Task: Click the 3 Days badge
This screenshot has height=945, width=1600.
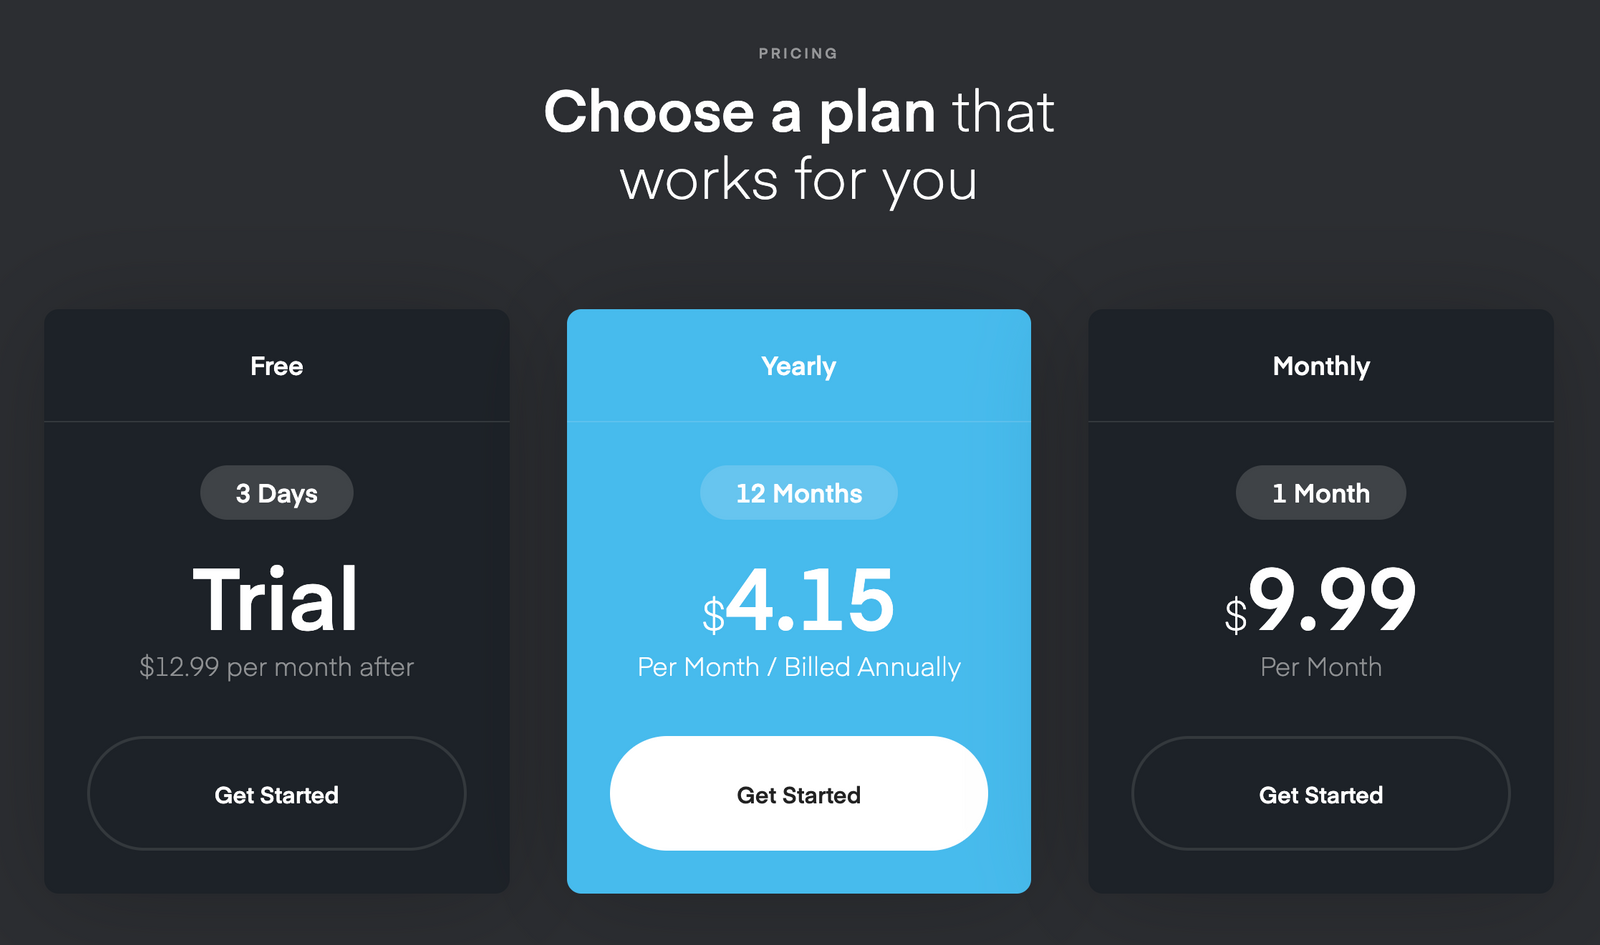Action: [x=277, y=493]
